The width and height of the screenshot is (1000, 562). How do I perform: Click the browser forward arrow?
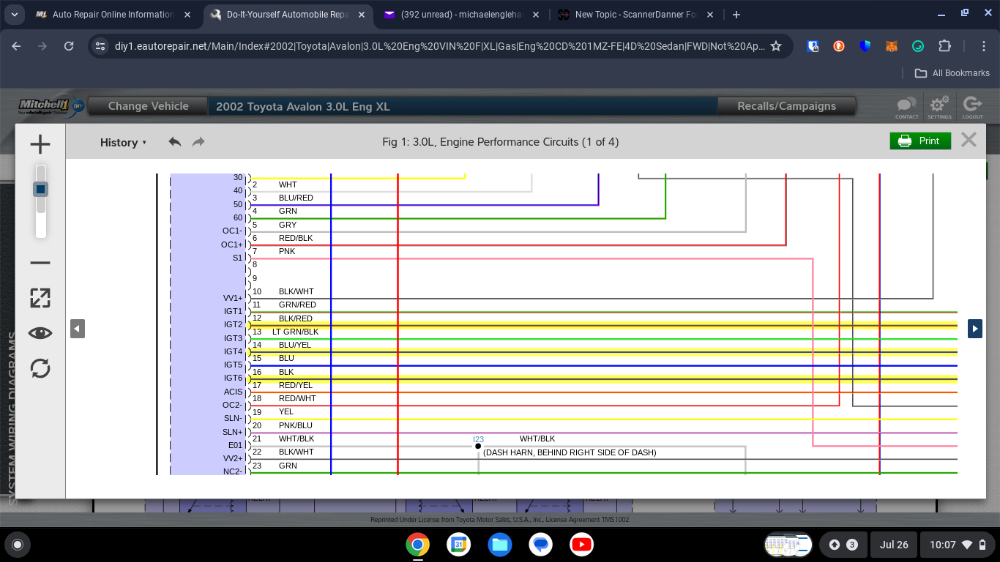[x=42, y=46]
